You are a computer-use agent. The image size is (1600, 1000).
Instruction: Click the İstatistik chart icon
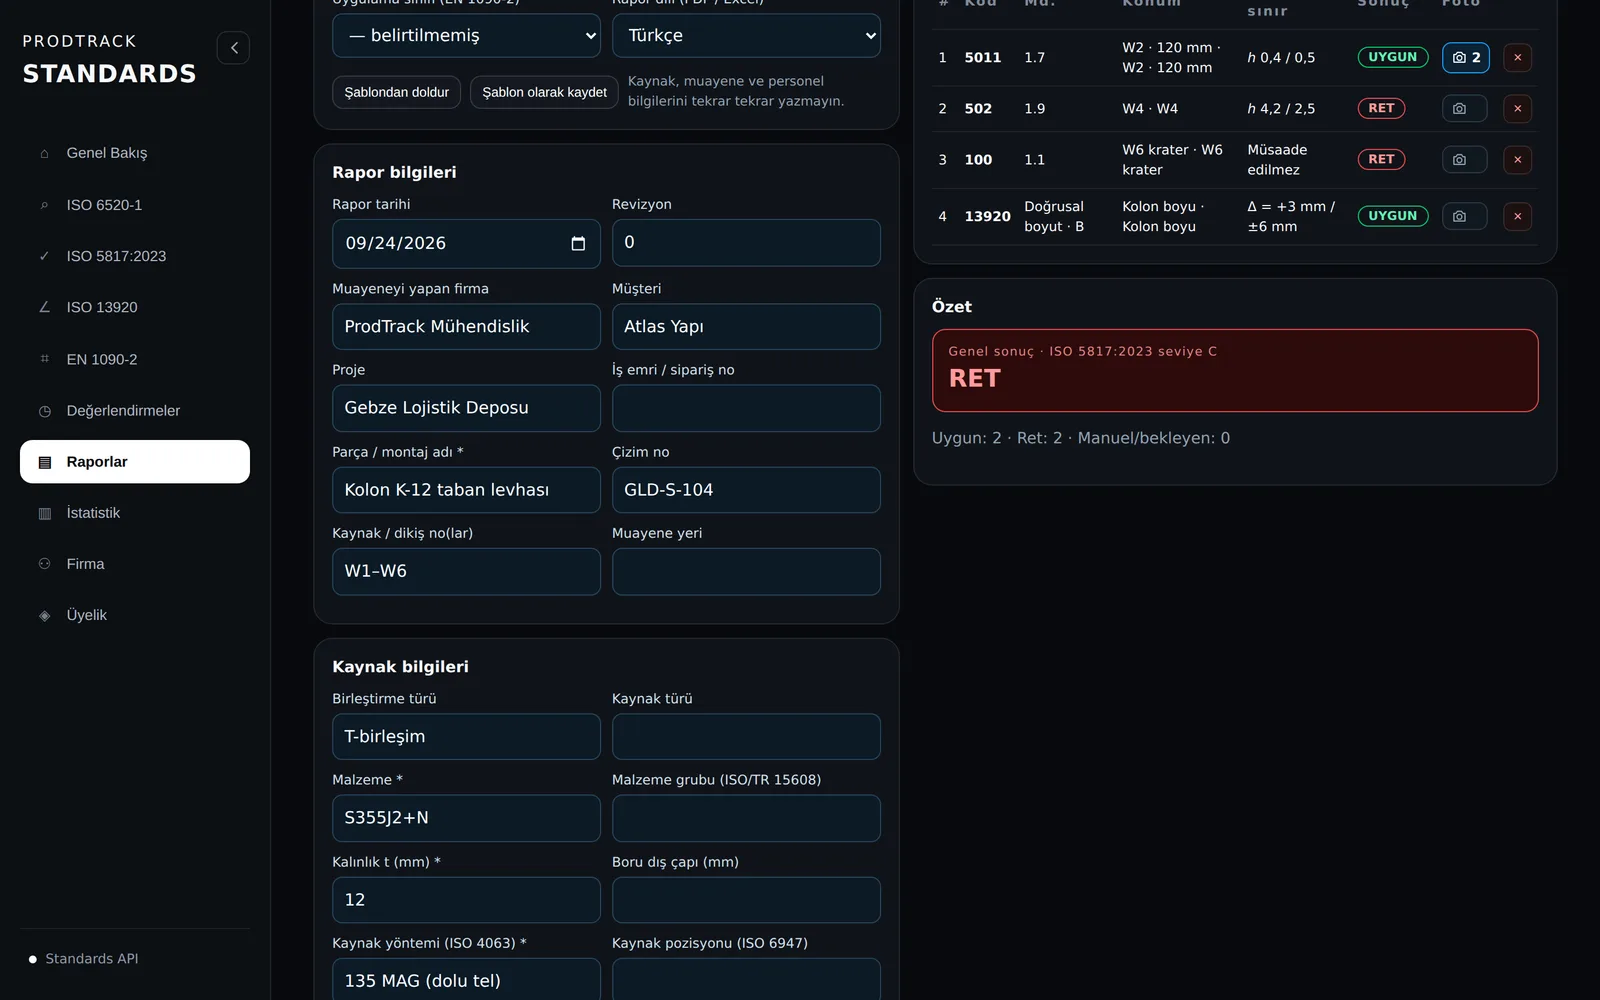44,513
